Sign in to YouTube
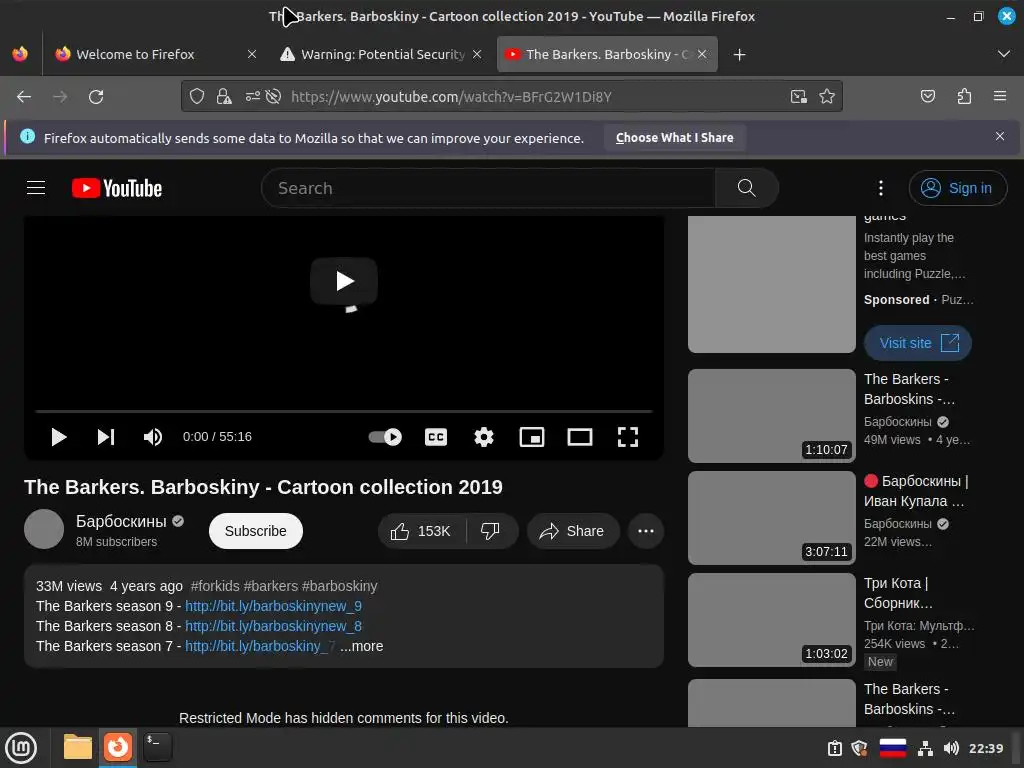 pos(957,188)
